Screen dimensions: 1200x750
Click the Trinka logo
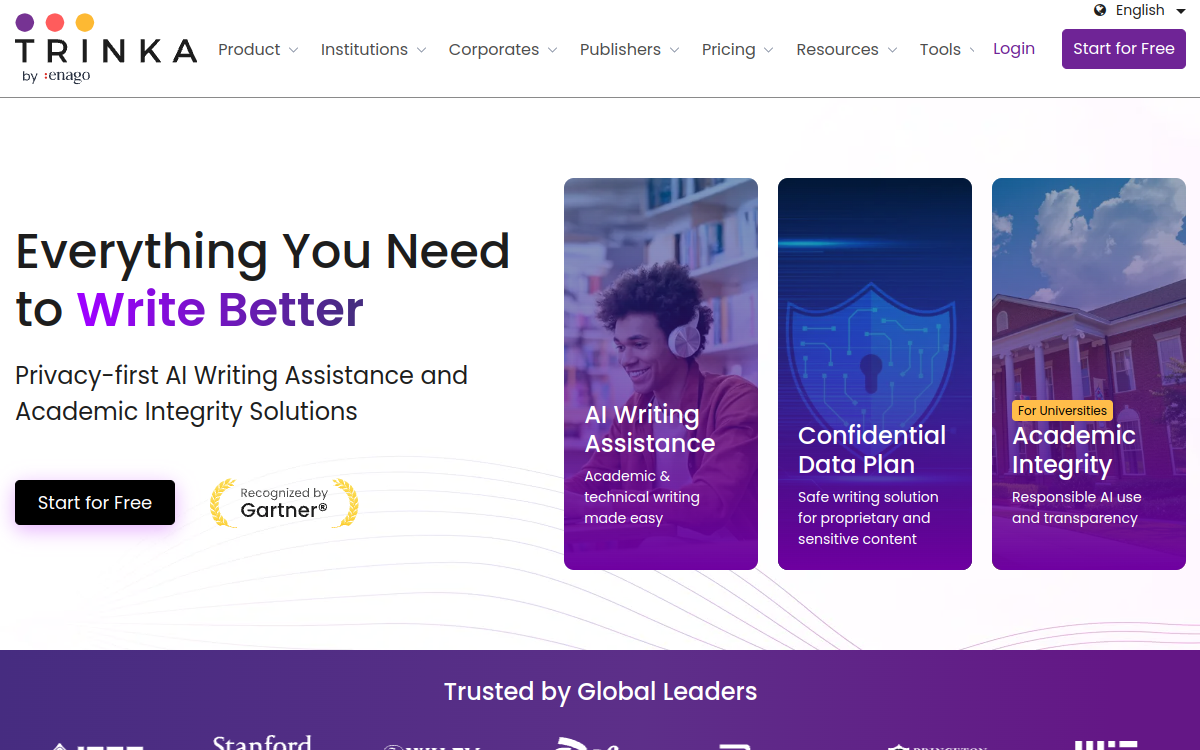[x=106, y=48]
